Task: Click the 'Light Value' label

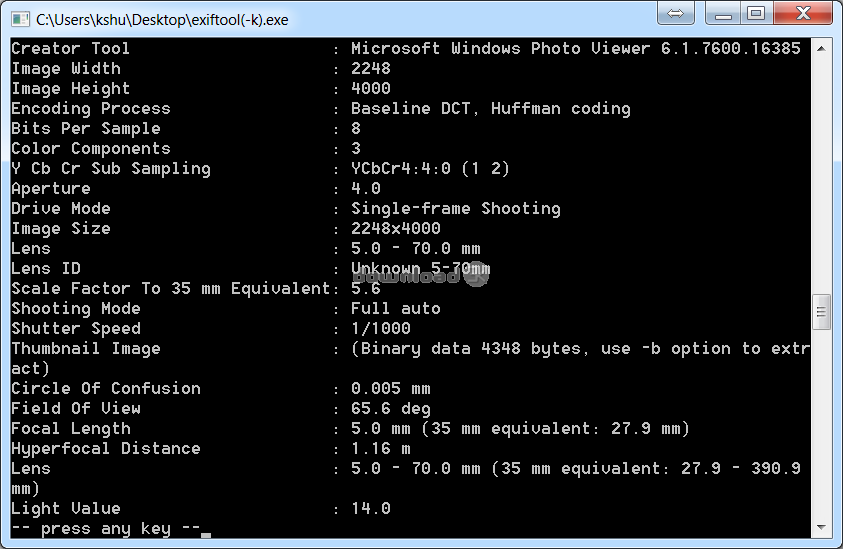Action: pyautogui.click(x=66, y=508)
